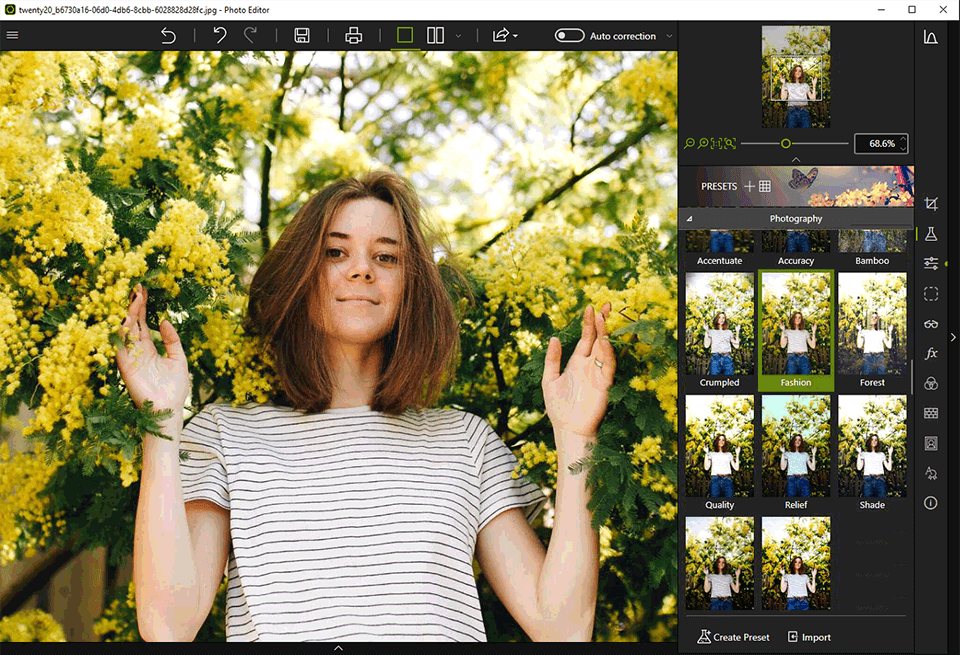
Task: Expand the Auto correction options dropdown
Action: (x=669, y=36)
